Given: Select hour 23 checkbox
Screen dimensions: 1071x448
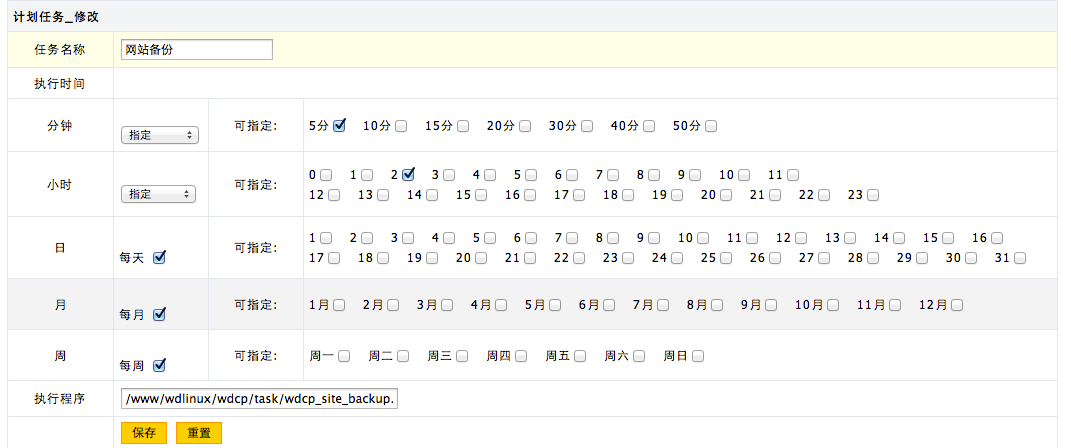Looking at the screenshot, I should tap(873, 195).
